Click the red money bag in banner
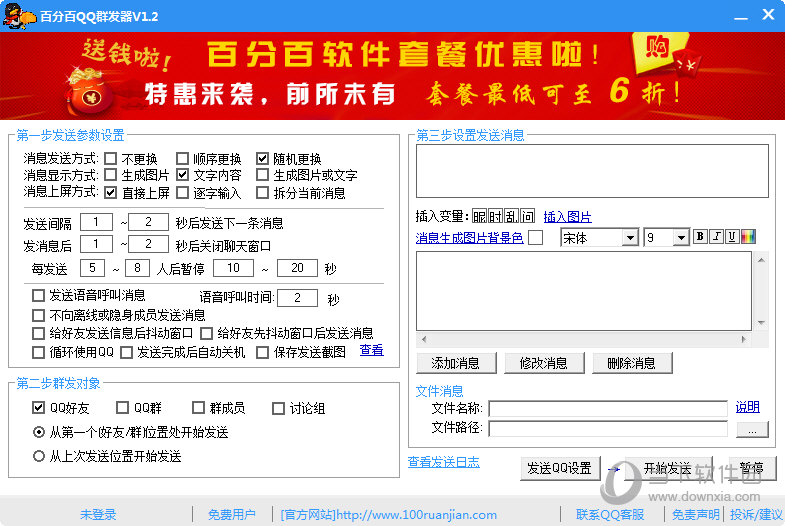The image size is (785, 526). coord(88,93)
